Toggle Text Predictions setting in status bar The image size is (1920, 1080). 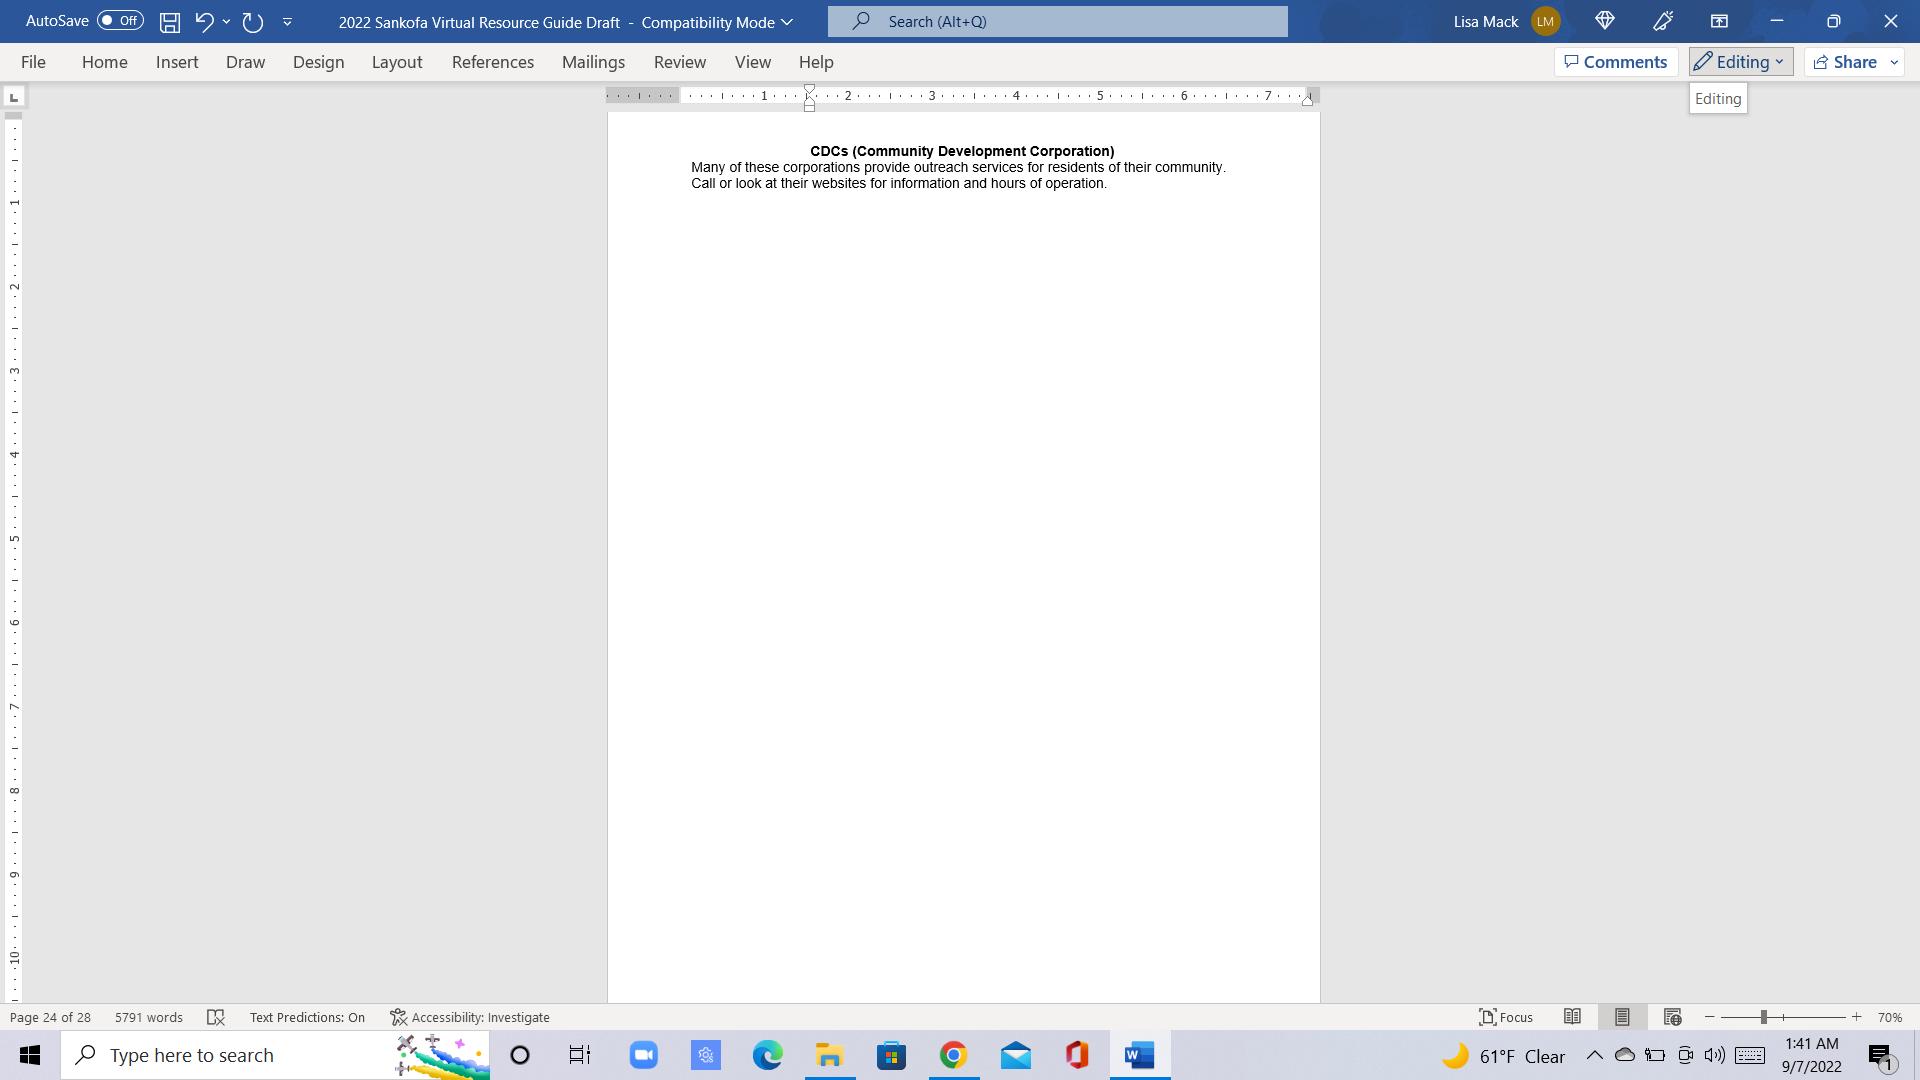(307, 1017)
